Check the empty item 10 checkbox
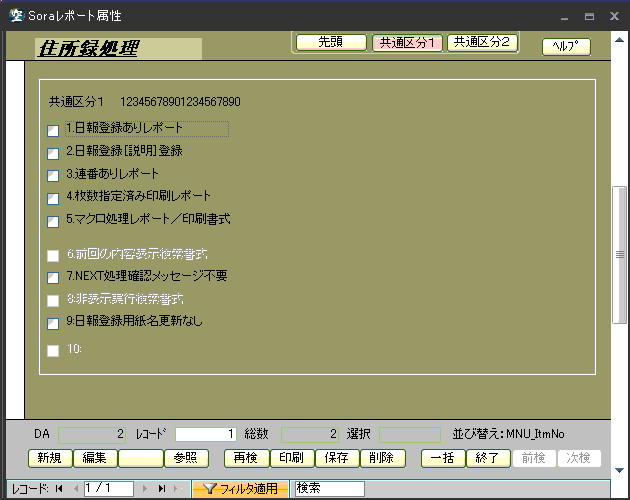 53,351
